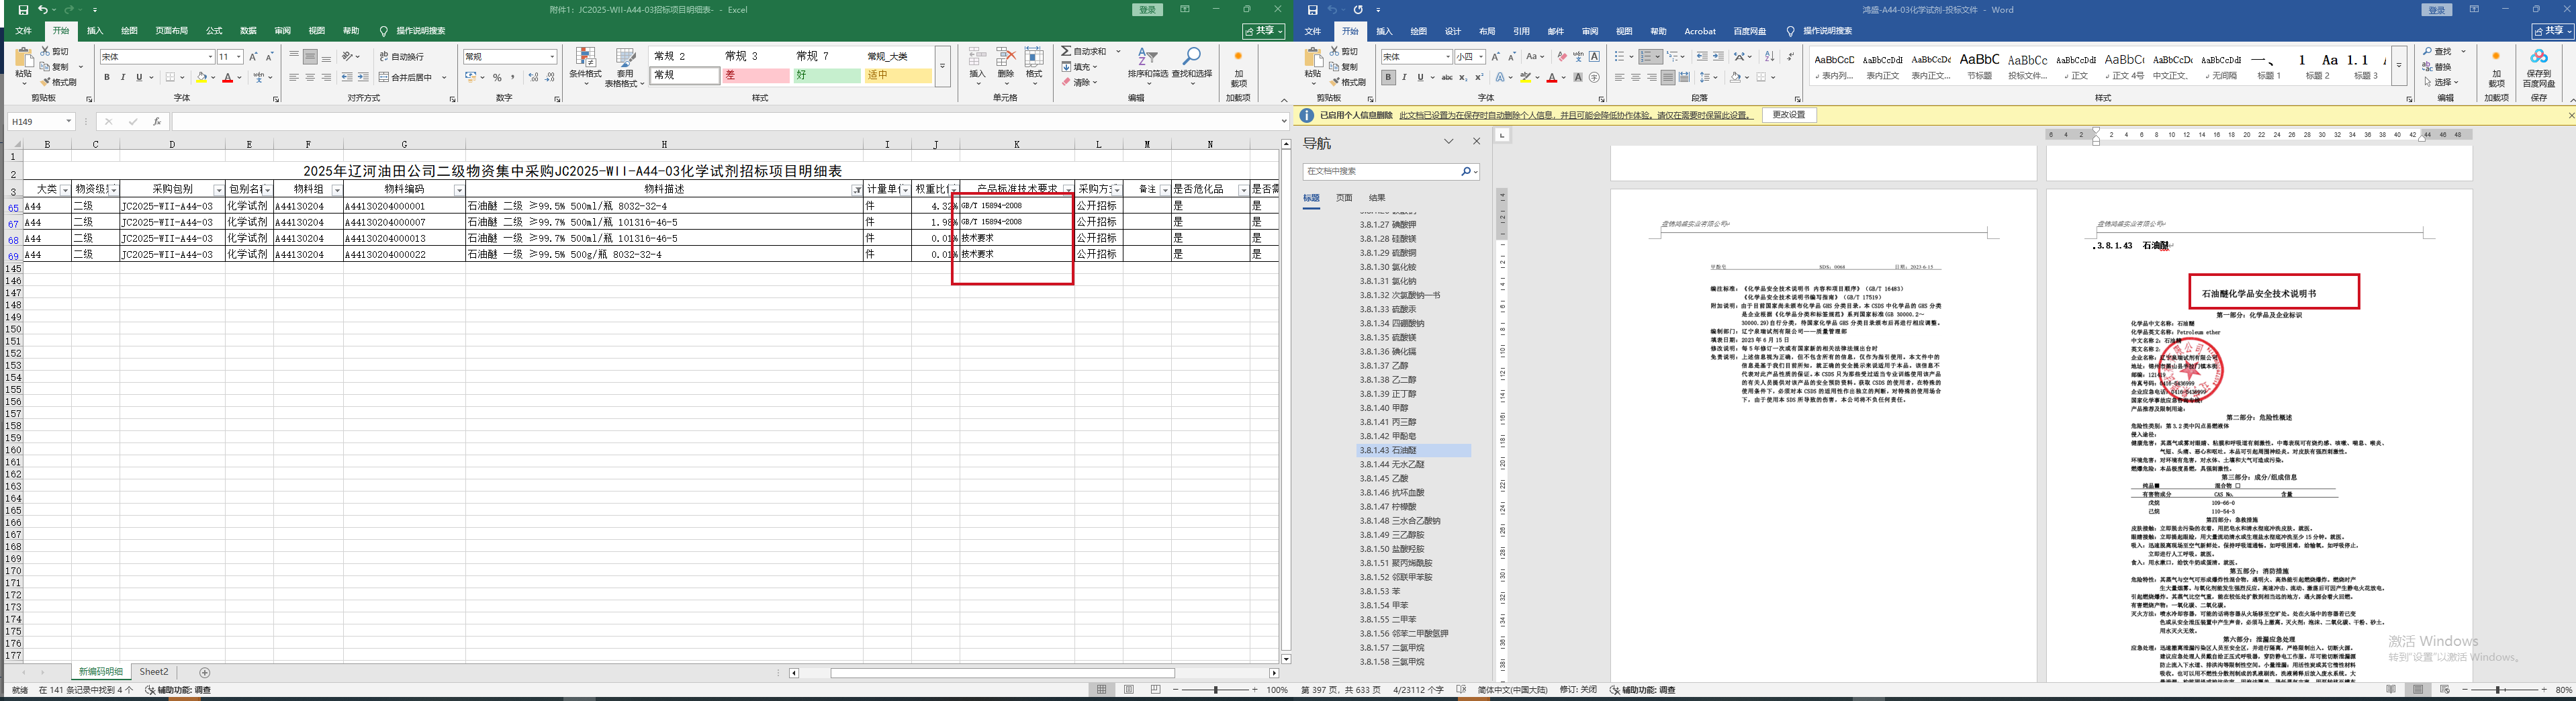2576x701 pixels.
Task: Switch navigation pane to 页面 view
Action: click(1344, 198)
